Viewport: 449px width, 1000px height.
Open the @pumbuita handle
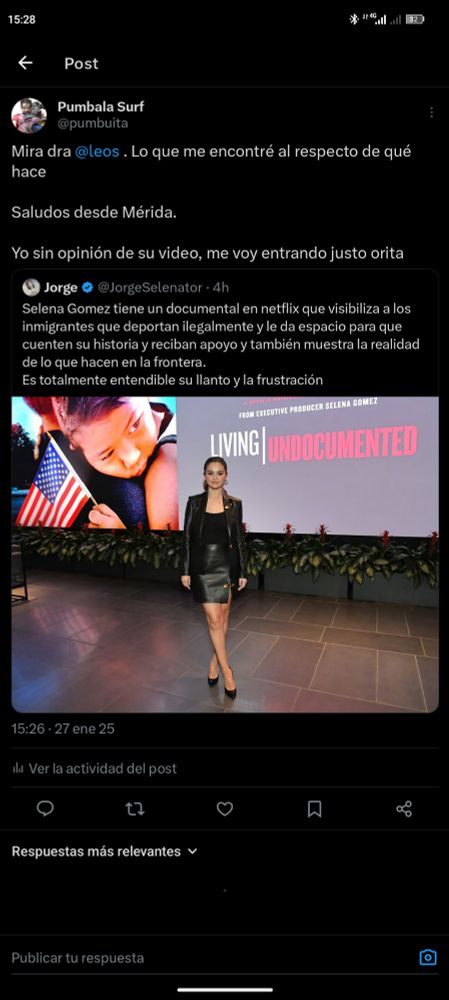(93, 124)
